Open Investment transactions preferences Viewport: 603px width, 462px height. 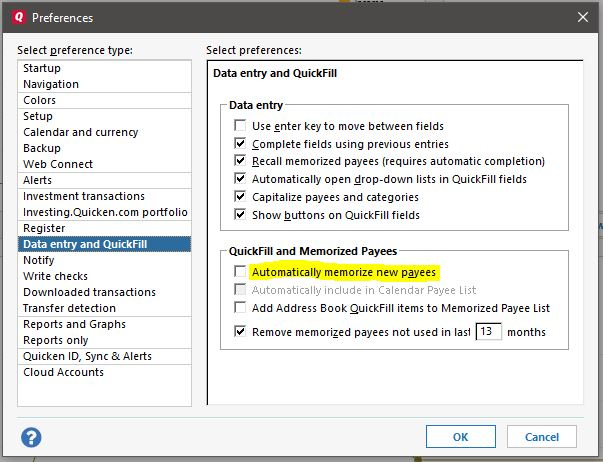click(104, 196)
